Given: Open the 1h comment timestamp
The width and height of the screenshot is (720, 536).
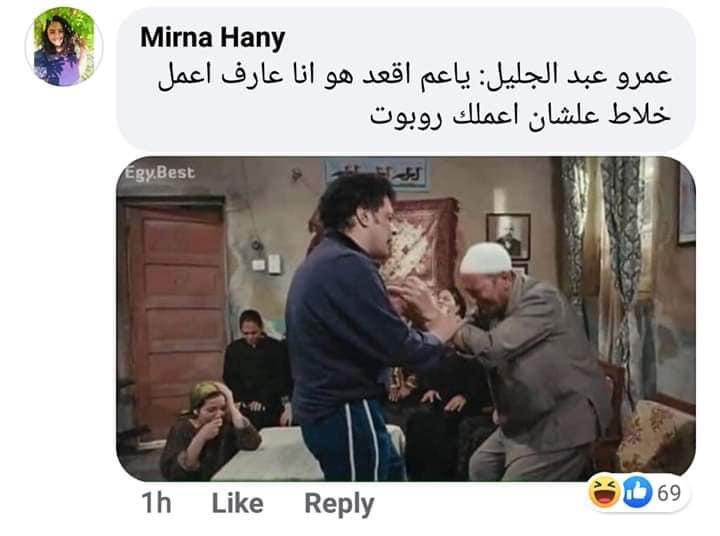Looking at the screenshot, I should pyautogui.click(x=156, y=503).
